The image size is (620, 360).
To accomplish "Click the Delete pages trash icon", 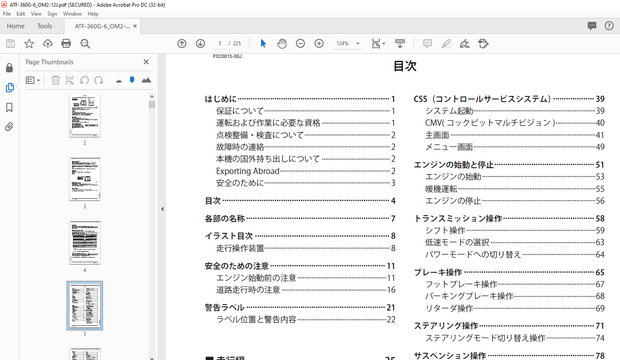I will click(56, 80).
